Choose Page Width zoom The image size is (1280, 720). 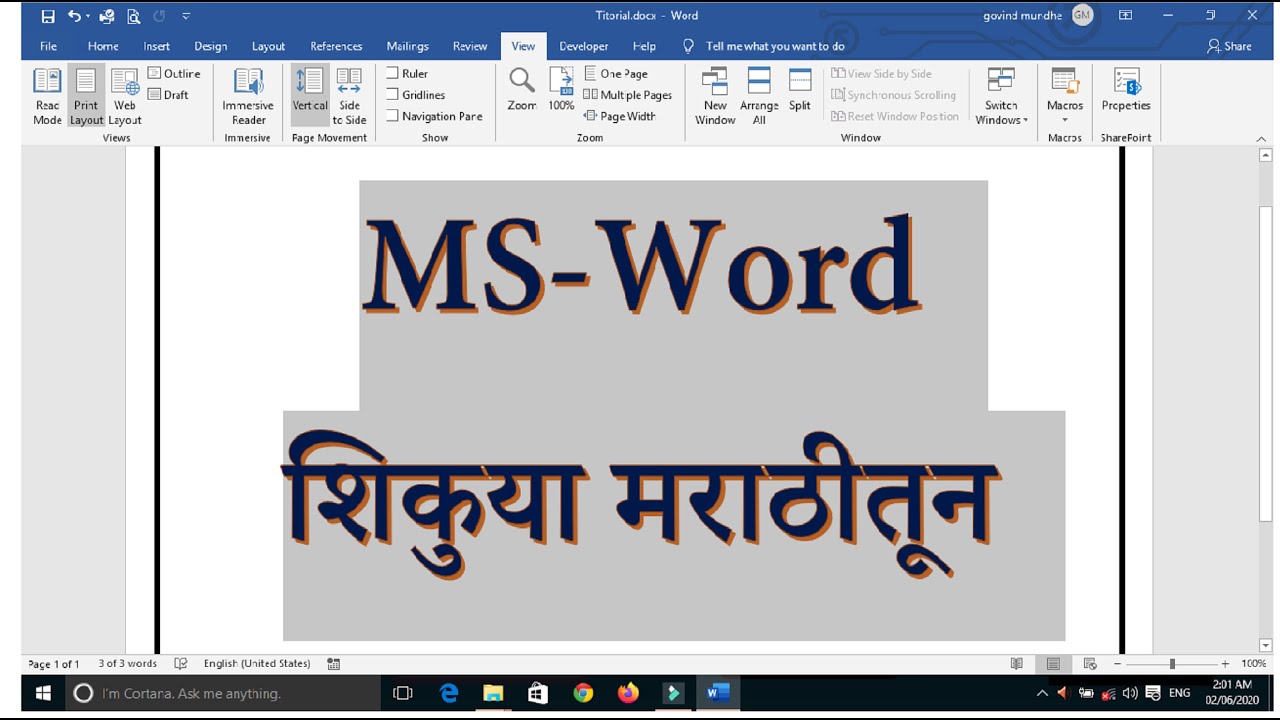pyautogui.click(x=620, y=116)
